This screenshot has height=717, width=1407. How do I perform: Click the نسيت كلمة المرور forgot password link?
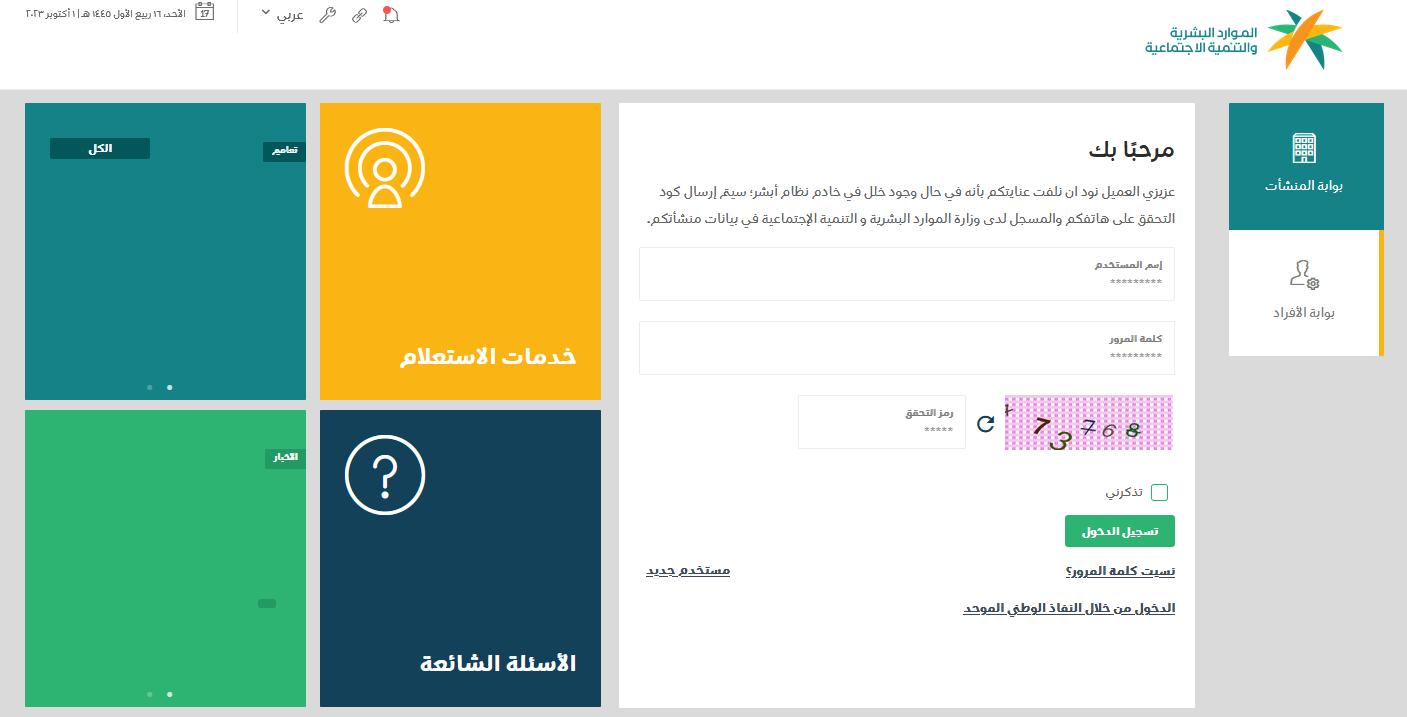point(1120,571)
